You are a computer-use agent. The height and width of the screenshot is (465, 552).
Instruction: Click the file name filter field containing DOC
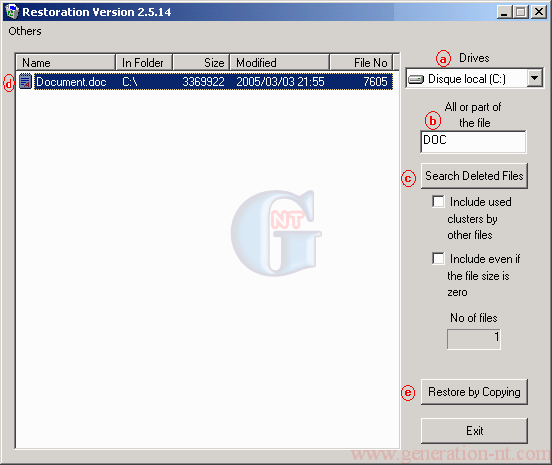coord(473,142)
